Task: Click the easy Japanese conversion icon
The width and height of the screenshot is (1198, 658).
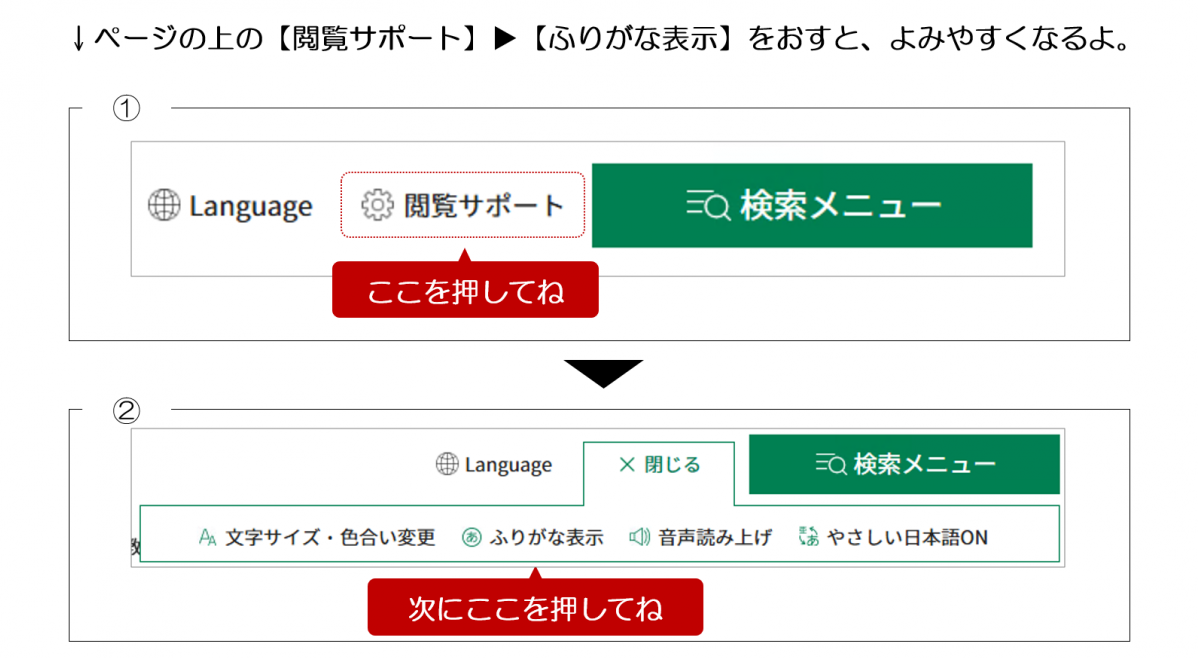Action: click(x=808, y=536)
